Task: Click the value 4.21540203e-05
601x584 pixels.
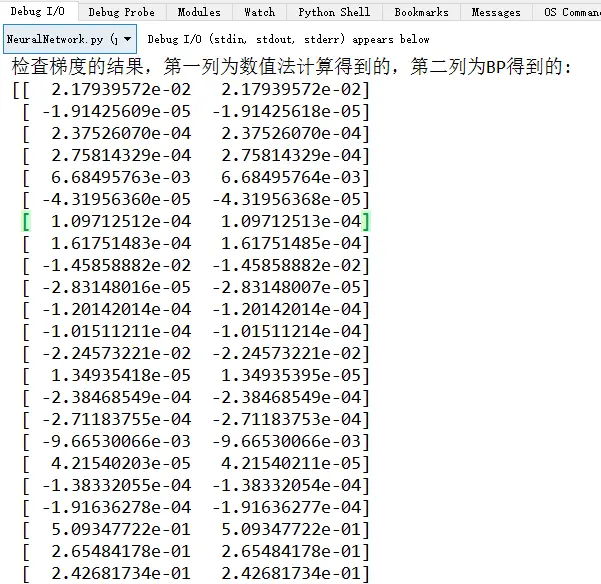Action: 121,463
